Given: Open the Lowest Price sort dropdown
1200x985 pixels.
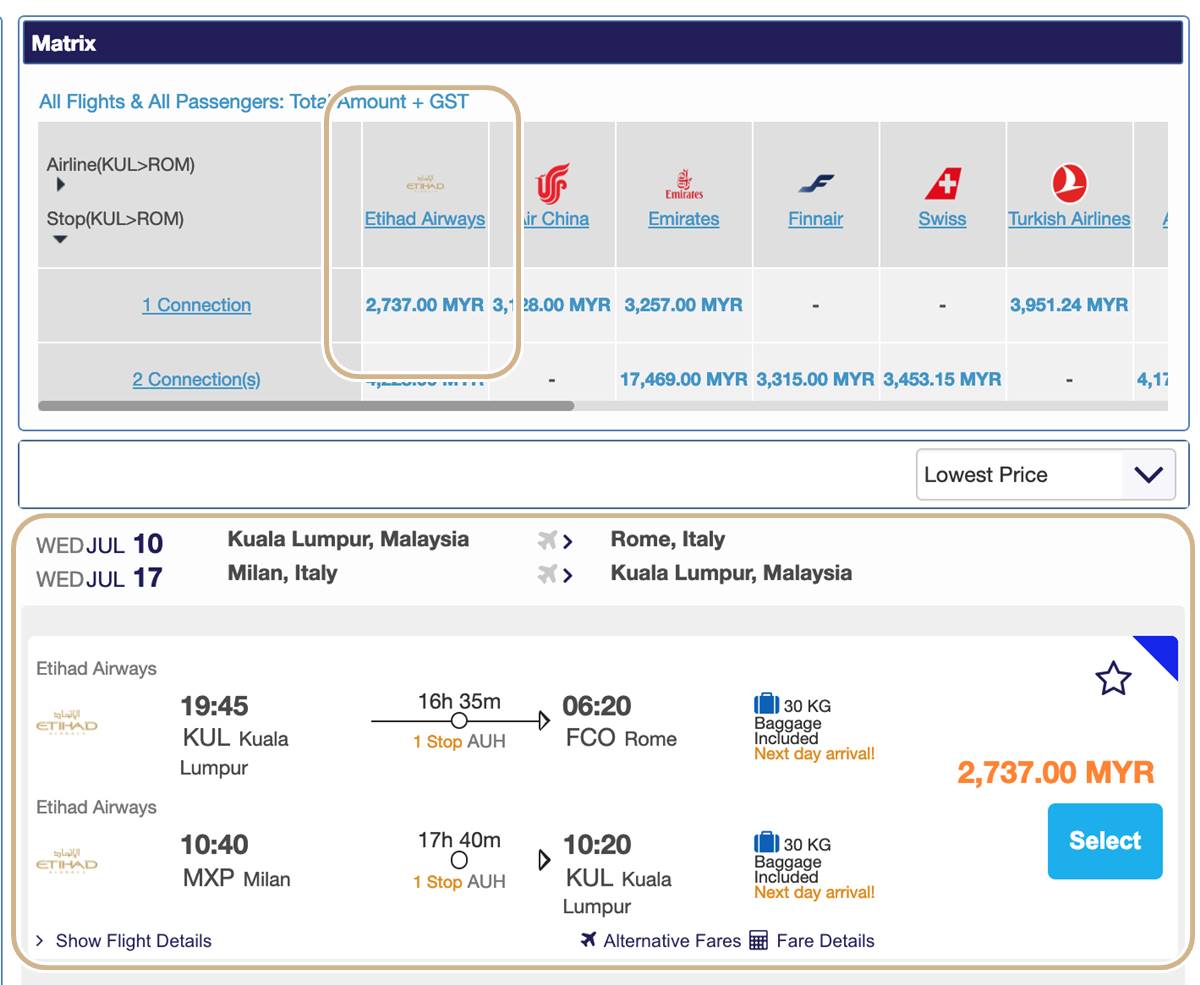Looking at the screenshot, I should (x=1045, y=474).
